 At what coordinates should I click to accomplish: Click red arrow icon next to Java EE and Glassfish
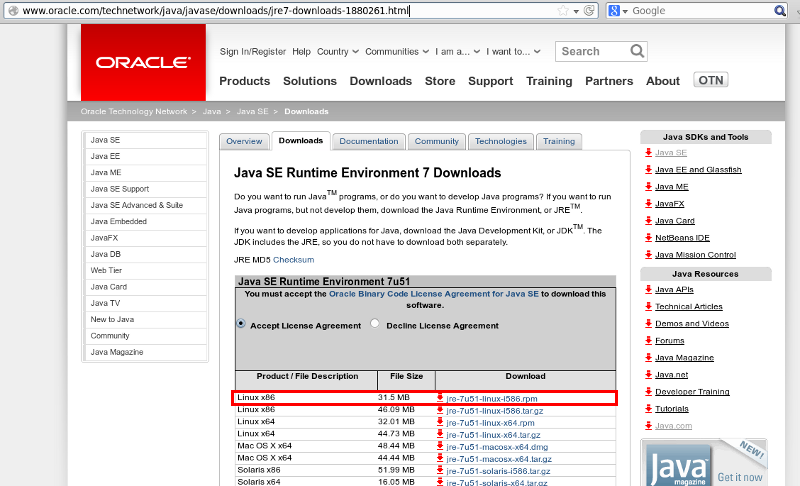pos(648,169)
